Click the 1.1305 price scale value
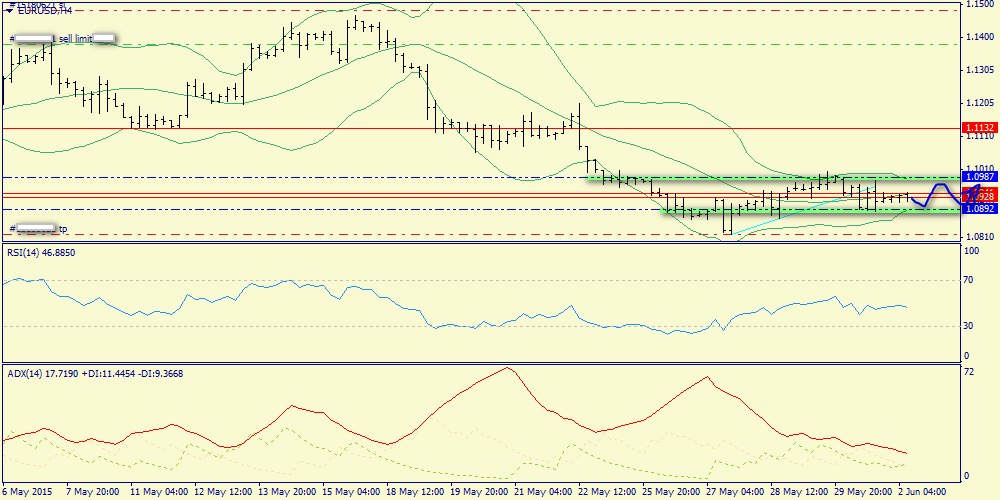 (x=980, y=70)
